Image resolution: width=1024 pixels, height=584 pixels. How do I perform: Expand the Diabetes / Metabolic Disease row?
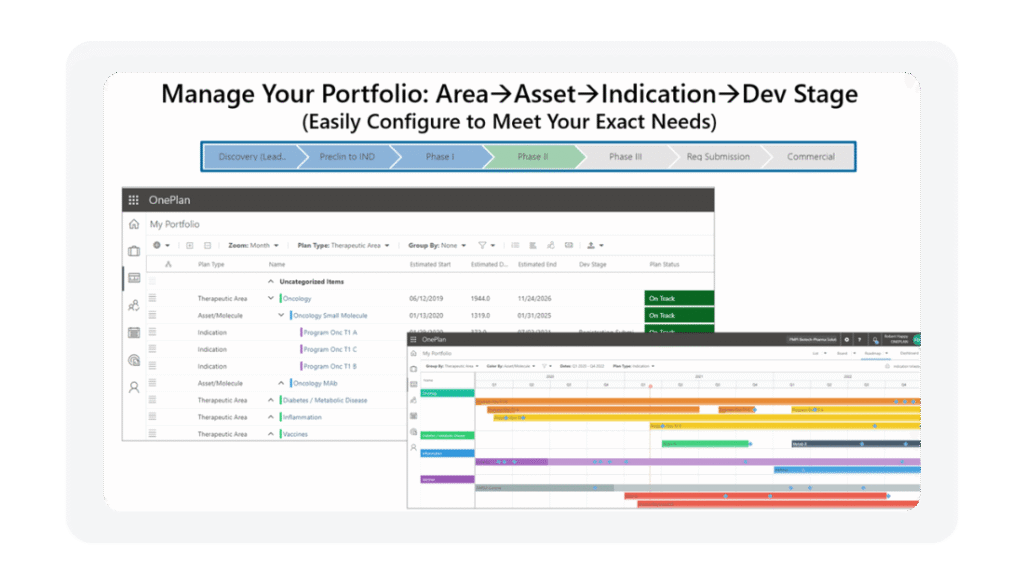[x=271, y=400]
